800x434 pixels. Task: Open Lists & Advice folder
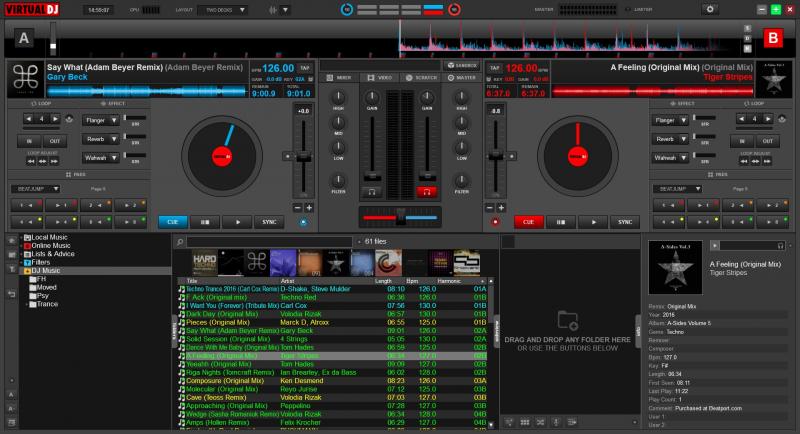[53, 253]
